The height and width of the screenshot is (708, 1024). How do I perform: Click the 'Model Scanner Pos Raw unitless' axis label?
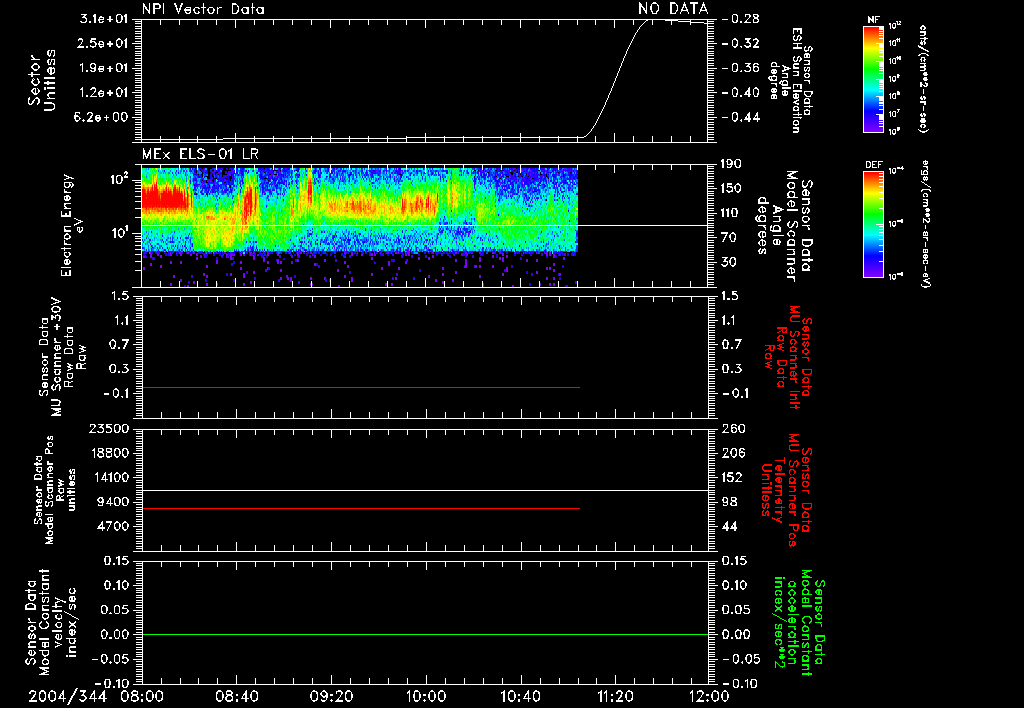pyautogui.click(x=54, y=490)
